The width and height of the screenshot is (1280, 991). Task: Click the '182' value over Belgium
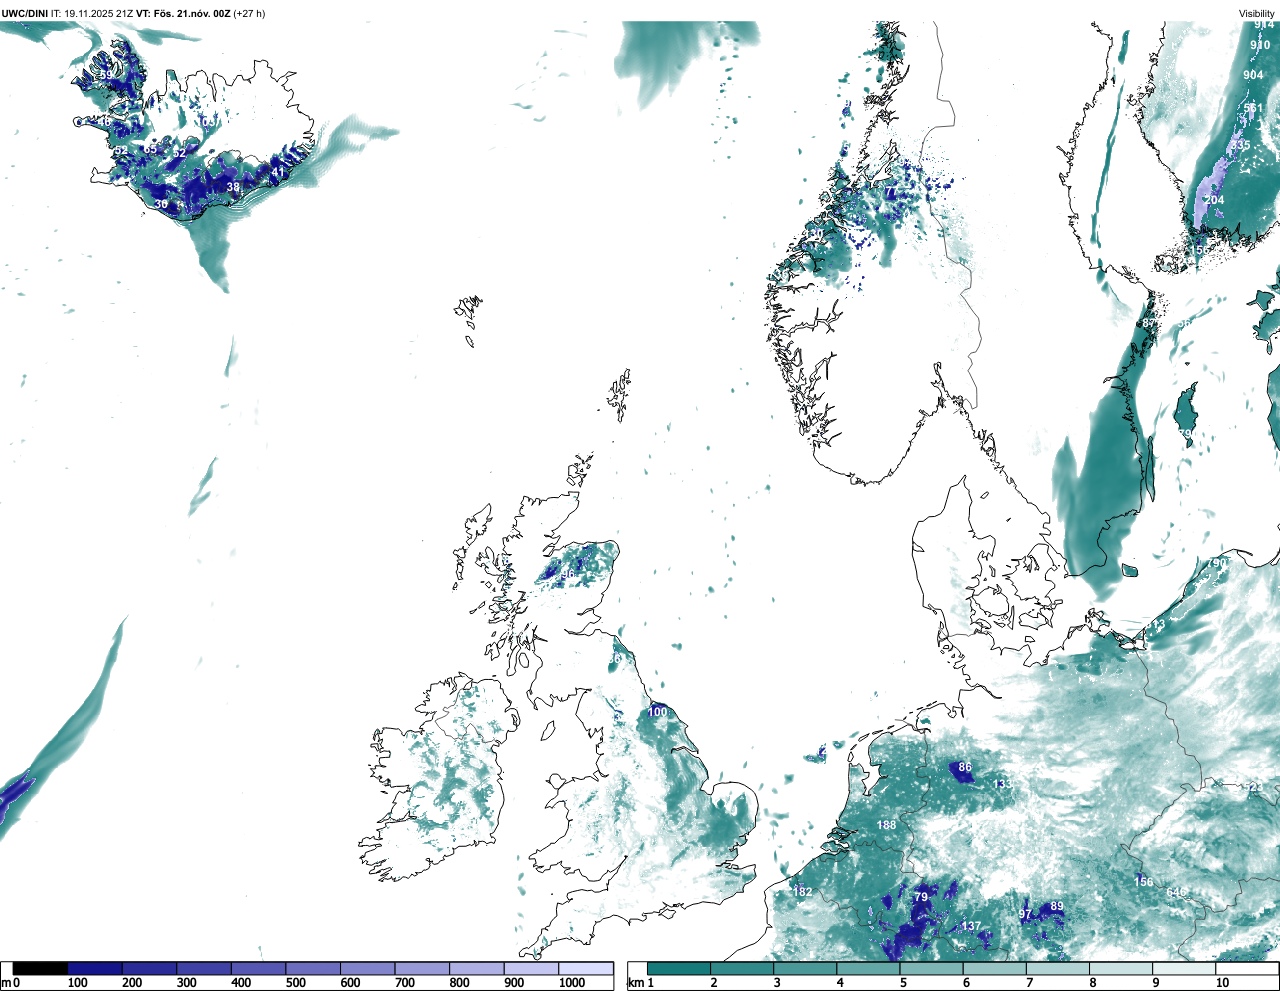[x=802, y=892]
